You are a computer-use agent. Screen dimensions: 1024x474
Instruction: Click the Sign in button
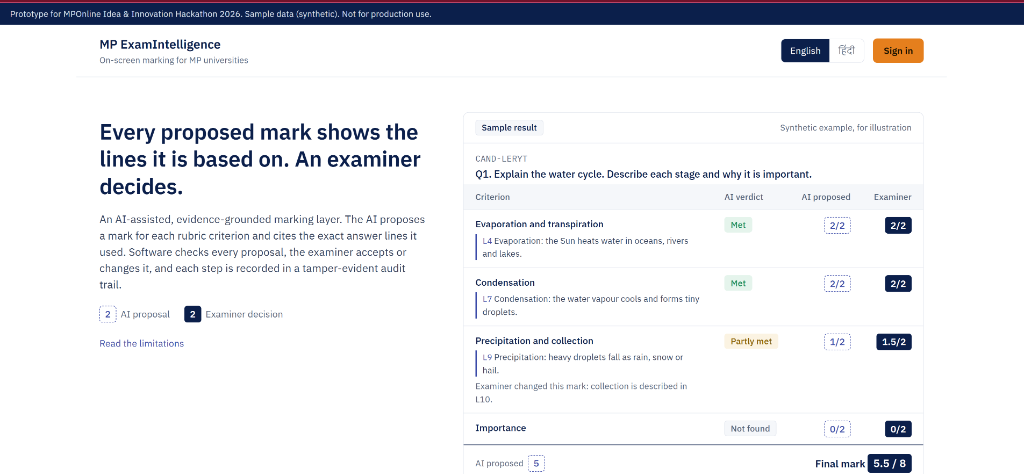coord(898,51)
